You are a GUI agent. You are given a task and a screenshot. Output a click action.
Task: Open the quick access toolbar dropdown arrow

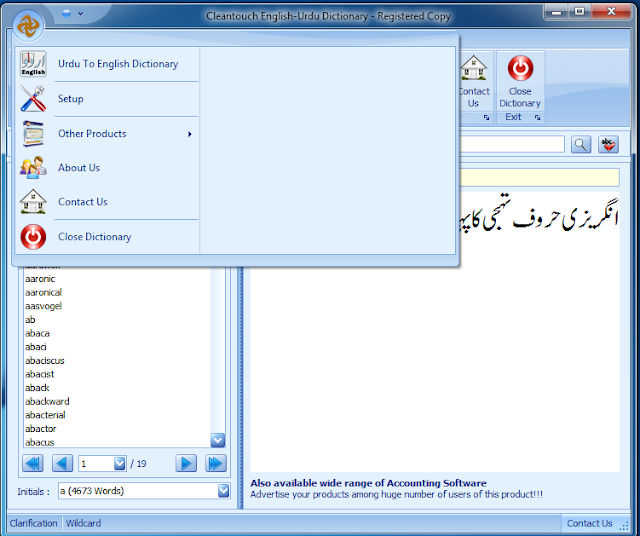click(x=80, y=13)
